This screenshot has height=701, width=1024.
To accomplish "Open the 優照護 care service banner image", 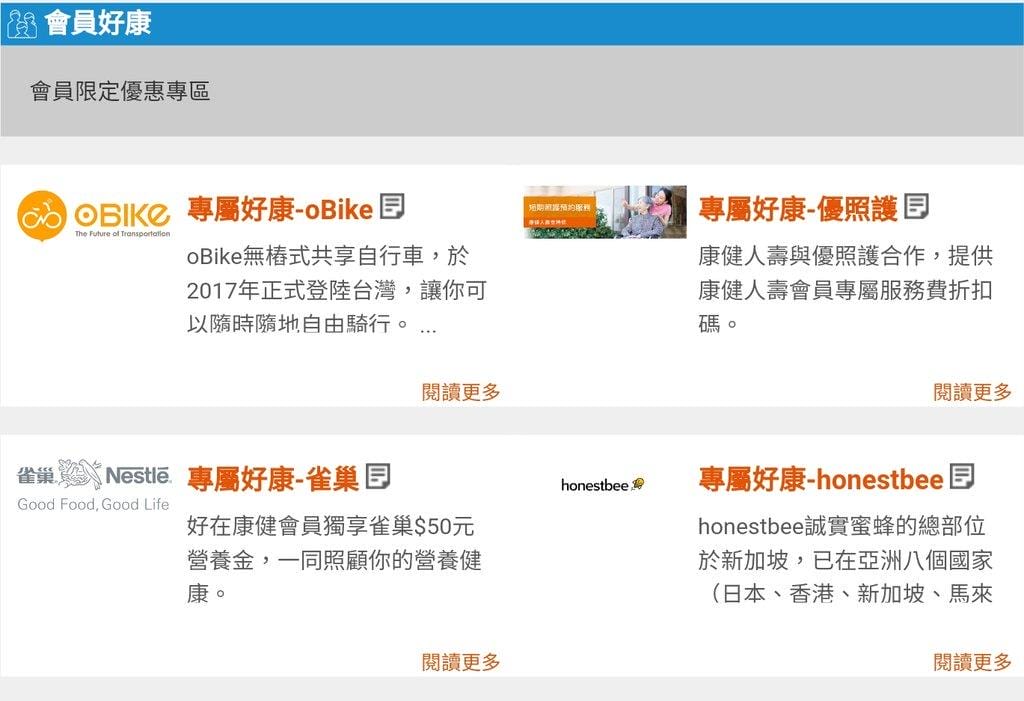I will pyautogui.click(x=605, y=212).
